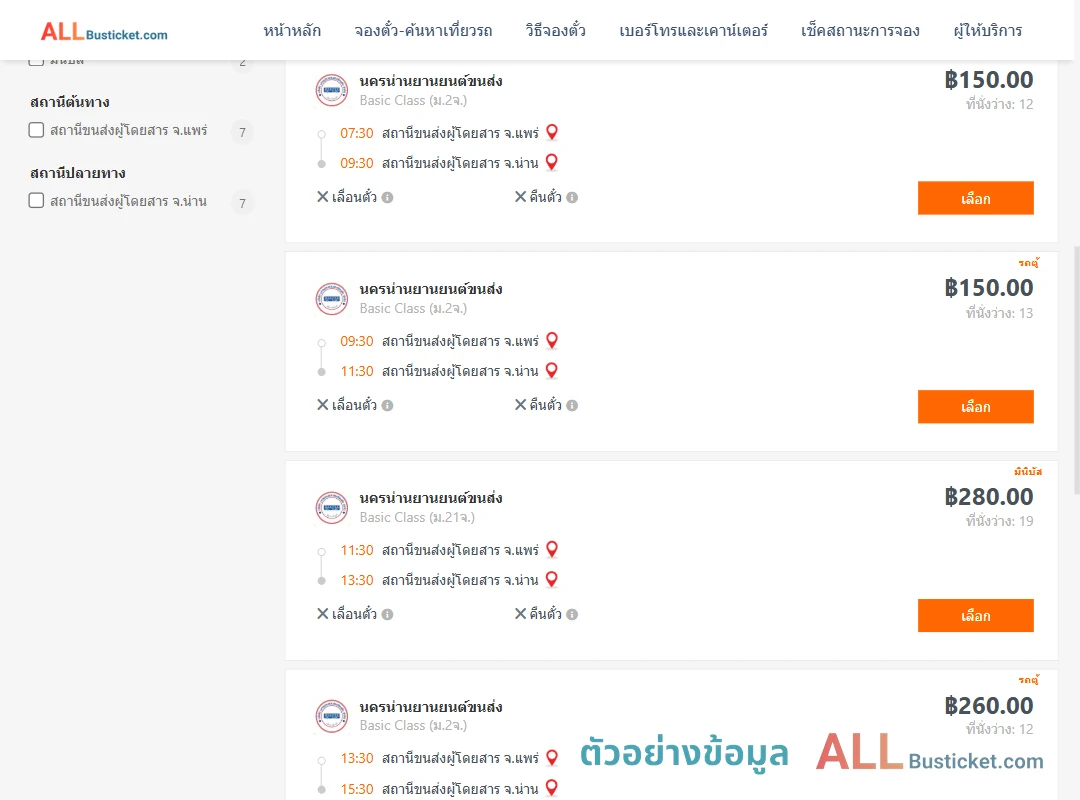Click the ALLBusticket.com logo in header
Screen dimensions: 1080x800
click(x=104, y=32)
